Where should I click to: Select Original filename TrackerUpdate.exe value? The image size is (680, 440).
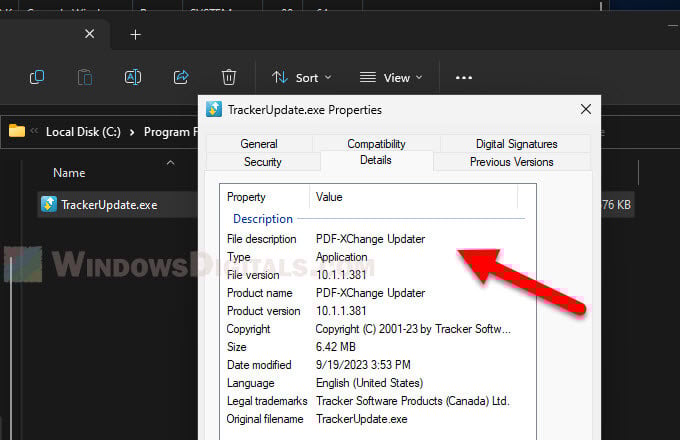pyautogui.click(x=361, y=419)
